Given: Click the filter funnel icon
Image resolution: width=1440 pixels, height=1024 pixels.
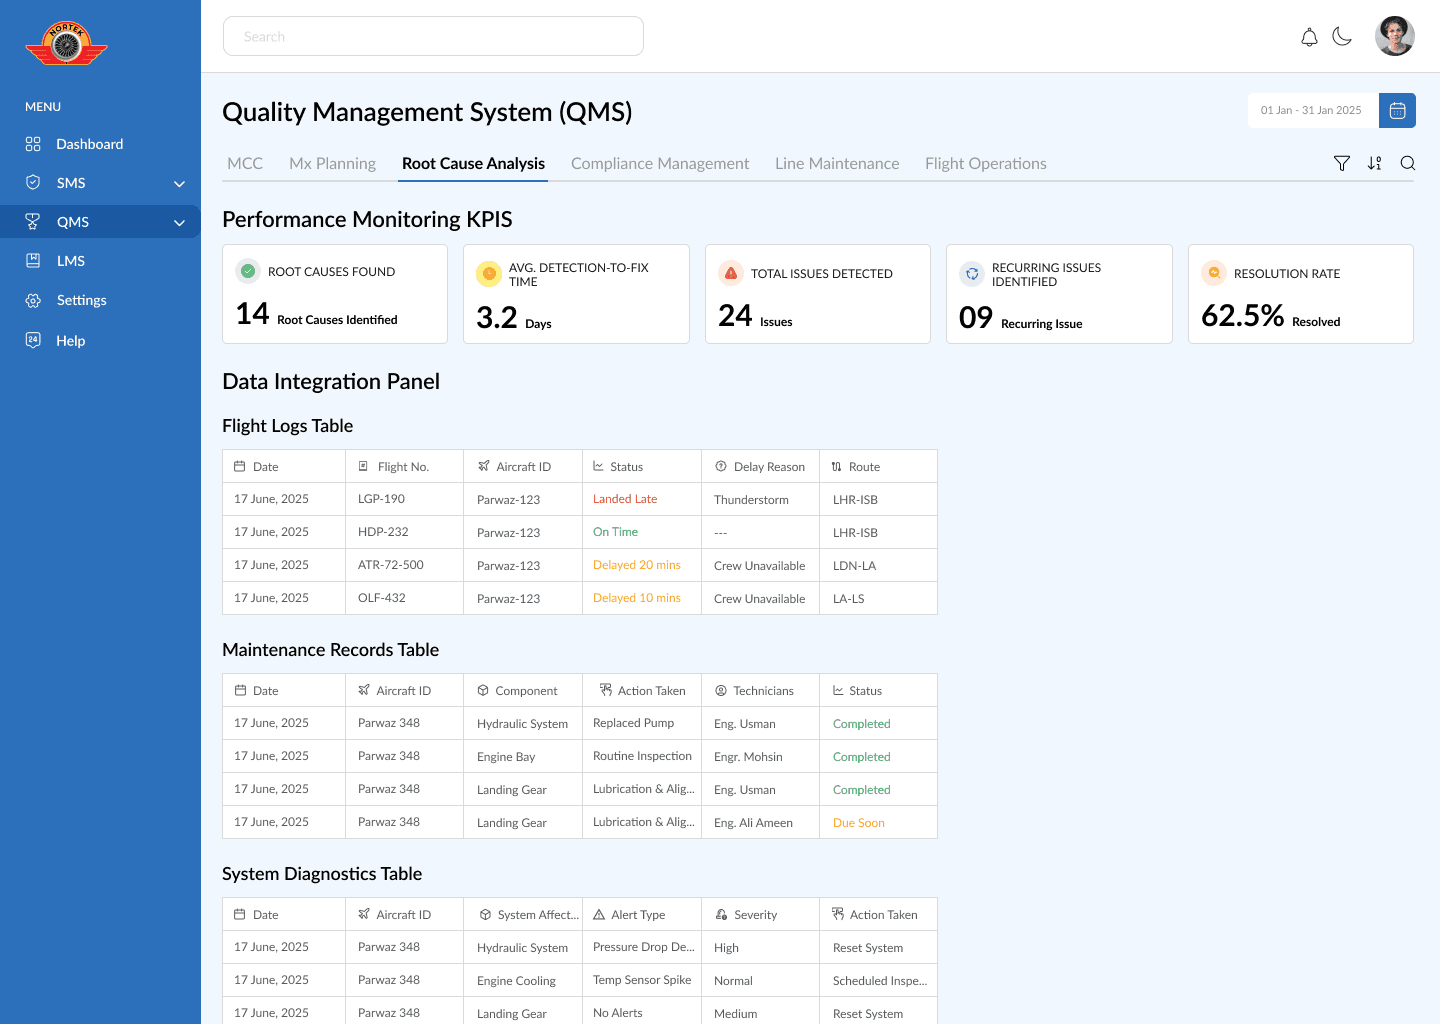Looking at the screenshot, I should tap(1342, 163).
